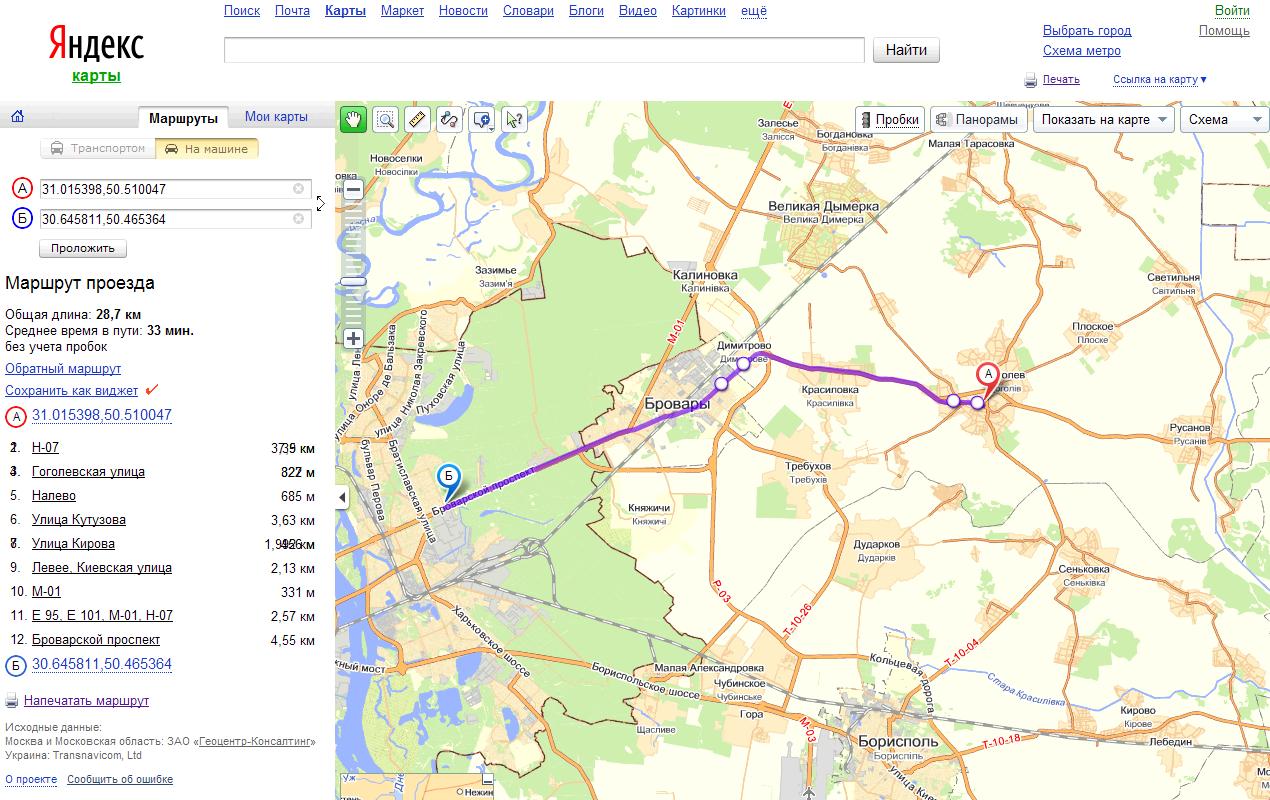
Task: Click the blue Б marker on map
Action: point(449,480)
